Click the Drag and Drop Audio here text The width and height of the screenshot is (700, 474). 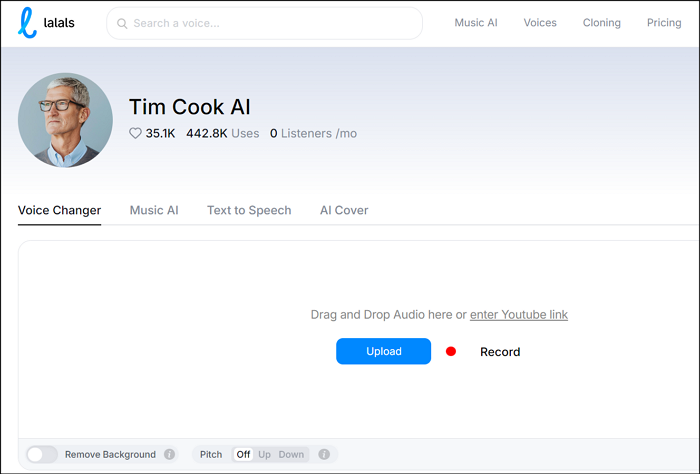click(x=382, y=315)
